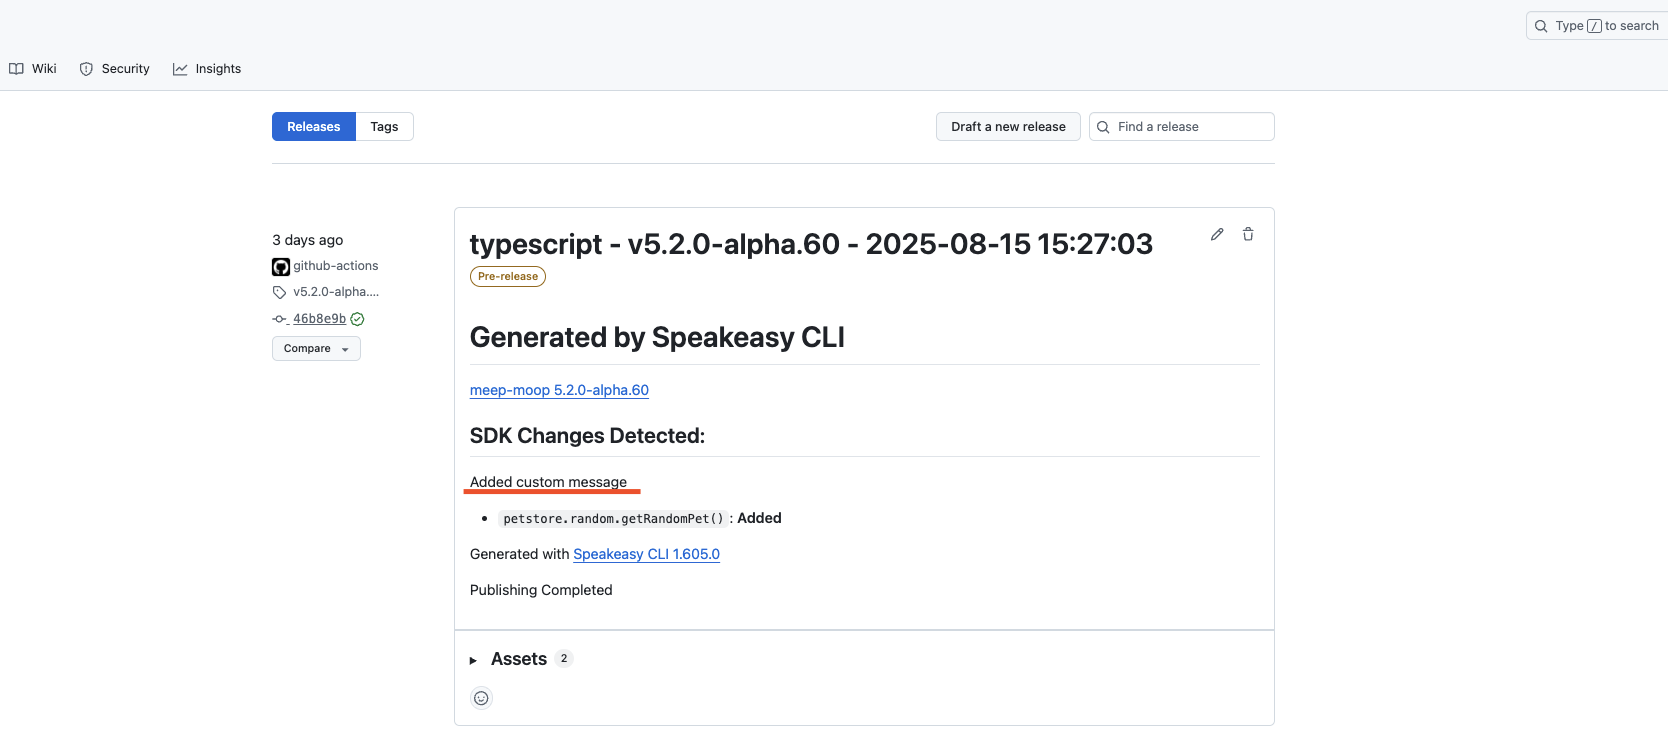The width and height of the screenshot is (1668, 746).
Task: Open the meep-moop 5.2.0-alpha.60 link
Action: point(559,390)
